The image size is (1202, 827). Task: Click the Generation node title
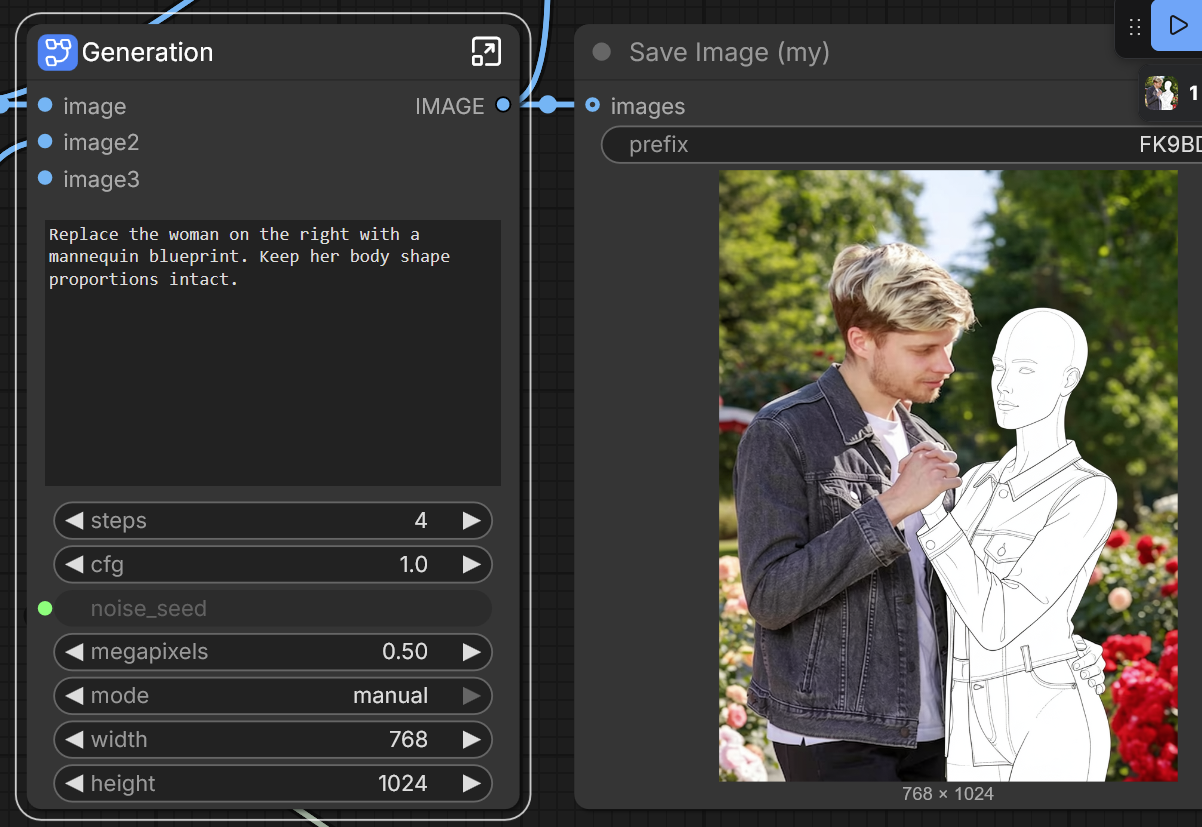(x=148, y=52)
